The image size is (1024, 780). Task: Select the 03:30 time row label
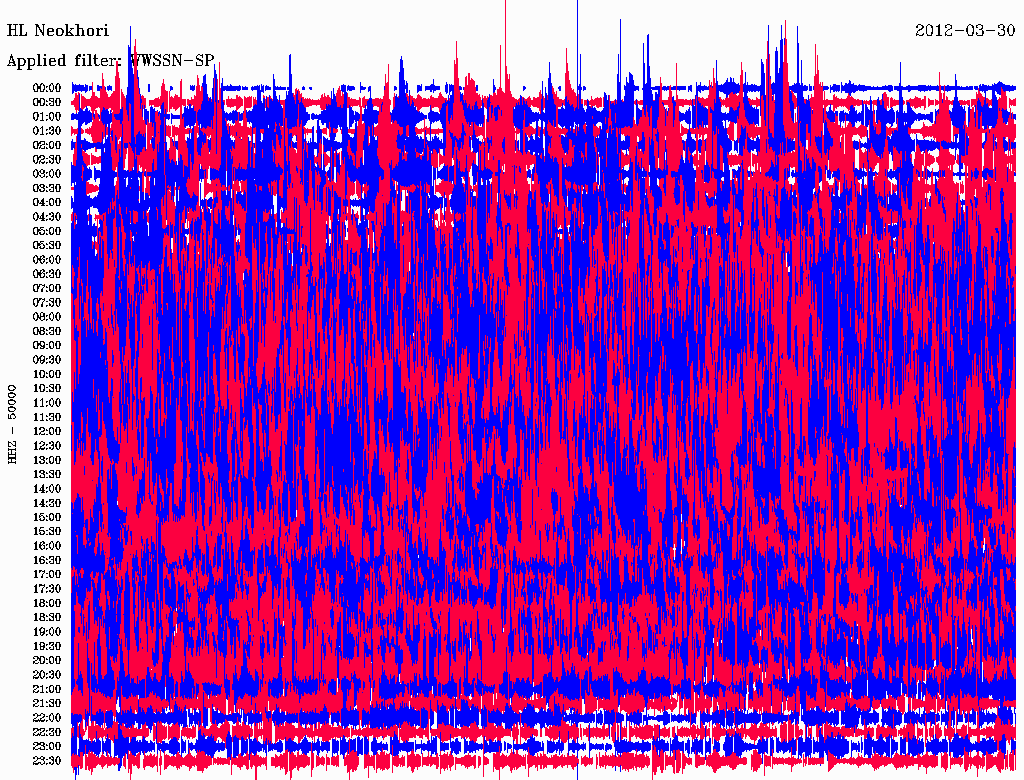click(47, 188)
